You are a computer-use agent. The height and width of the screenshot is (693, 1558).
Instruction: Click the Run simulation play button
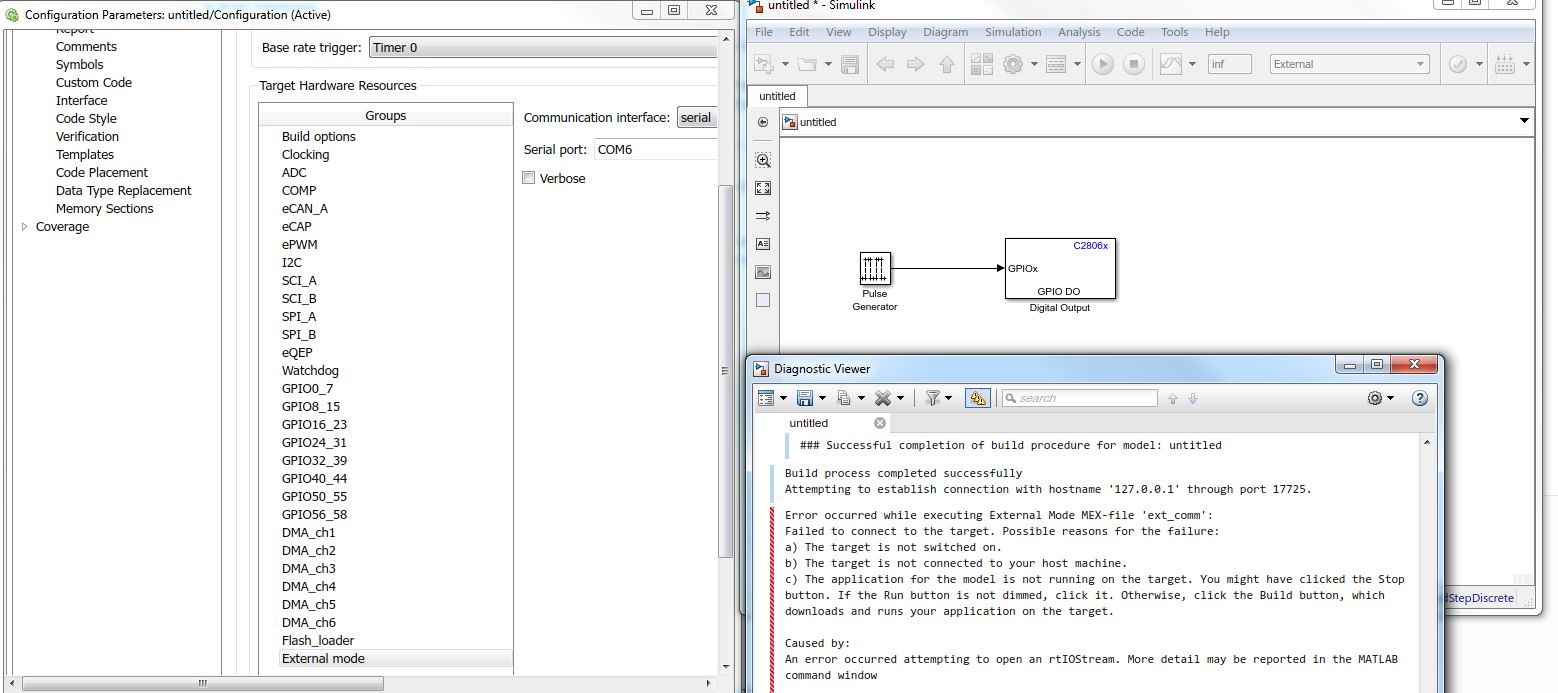coord(1102,64)
